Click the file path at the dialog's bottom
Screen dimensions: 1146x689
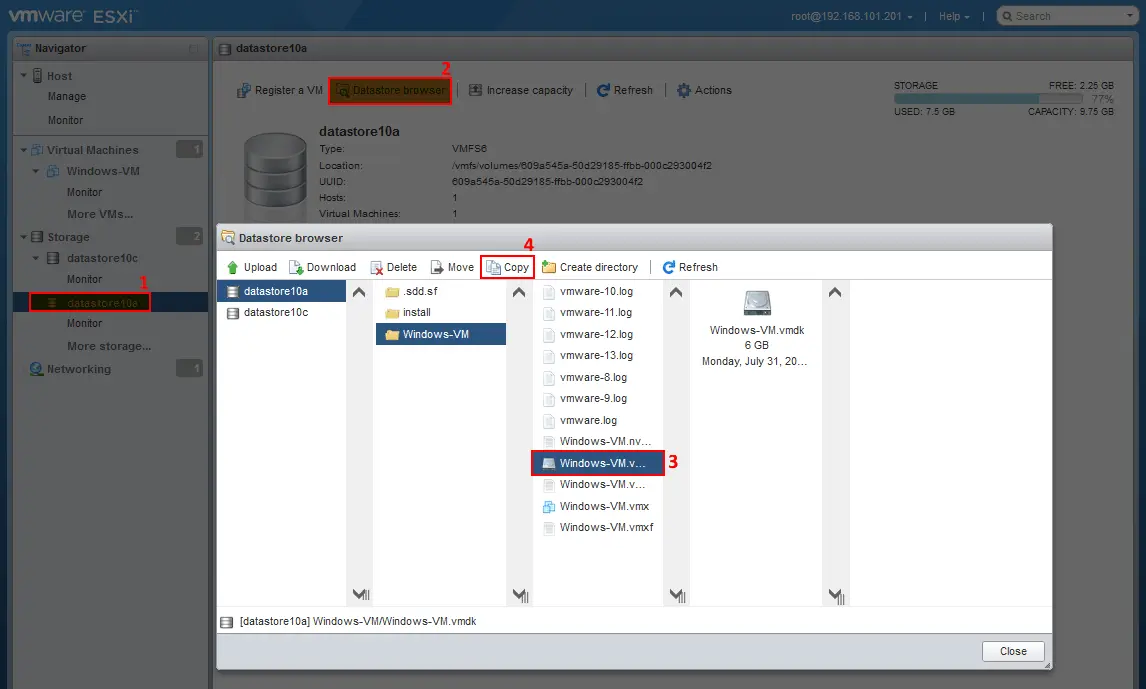coord(357,621)
